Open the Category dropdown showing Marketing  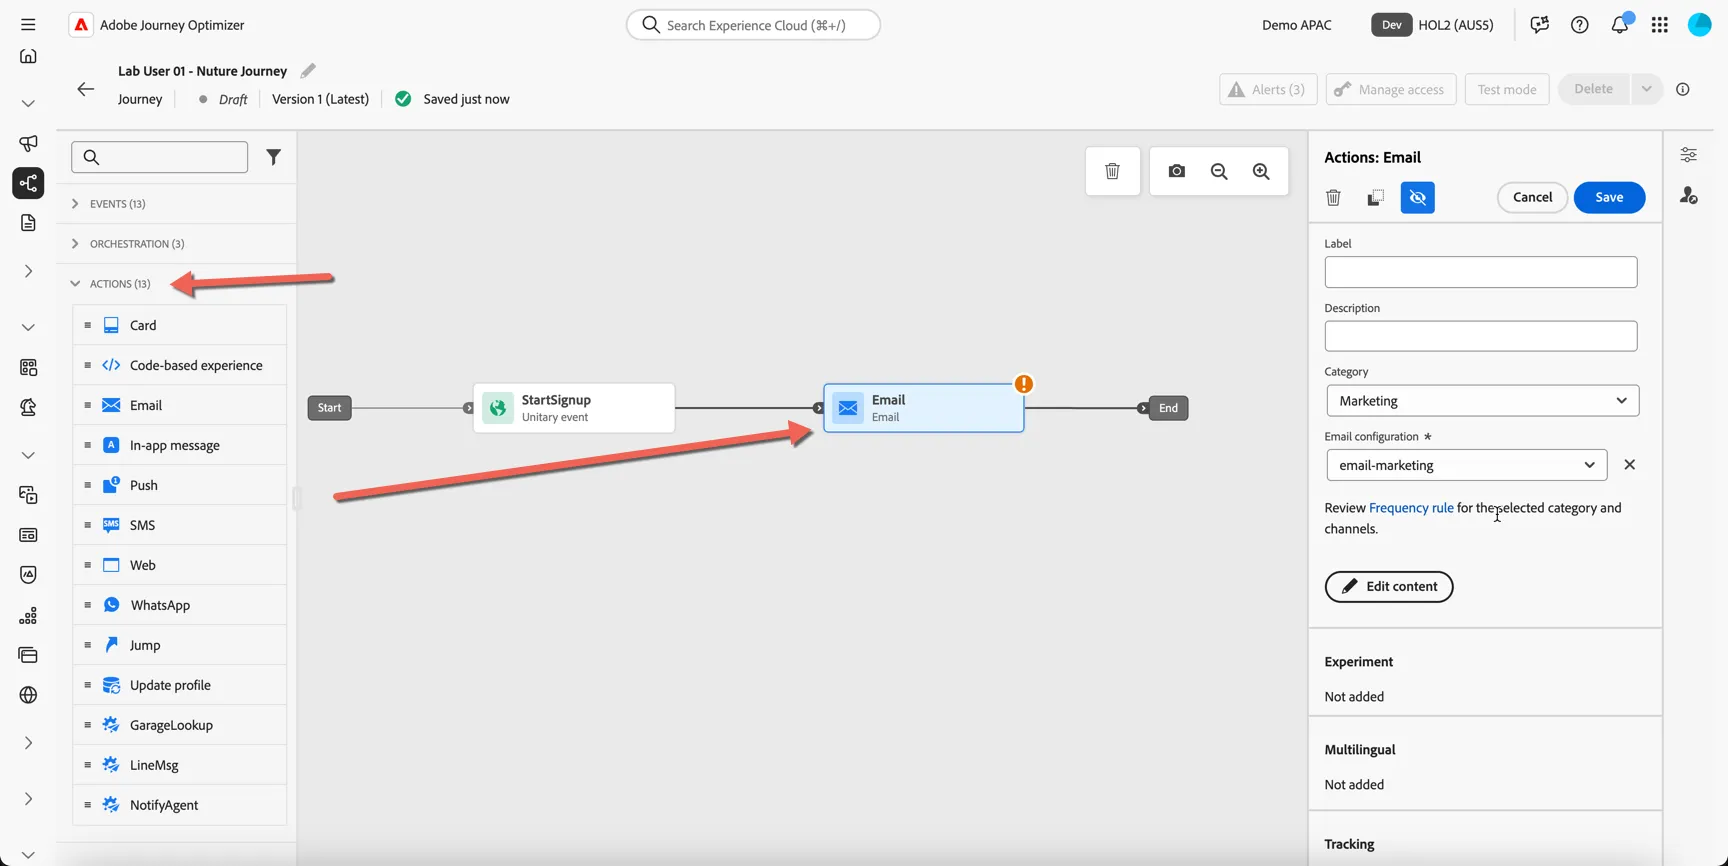click(1482, 401)
